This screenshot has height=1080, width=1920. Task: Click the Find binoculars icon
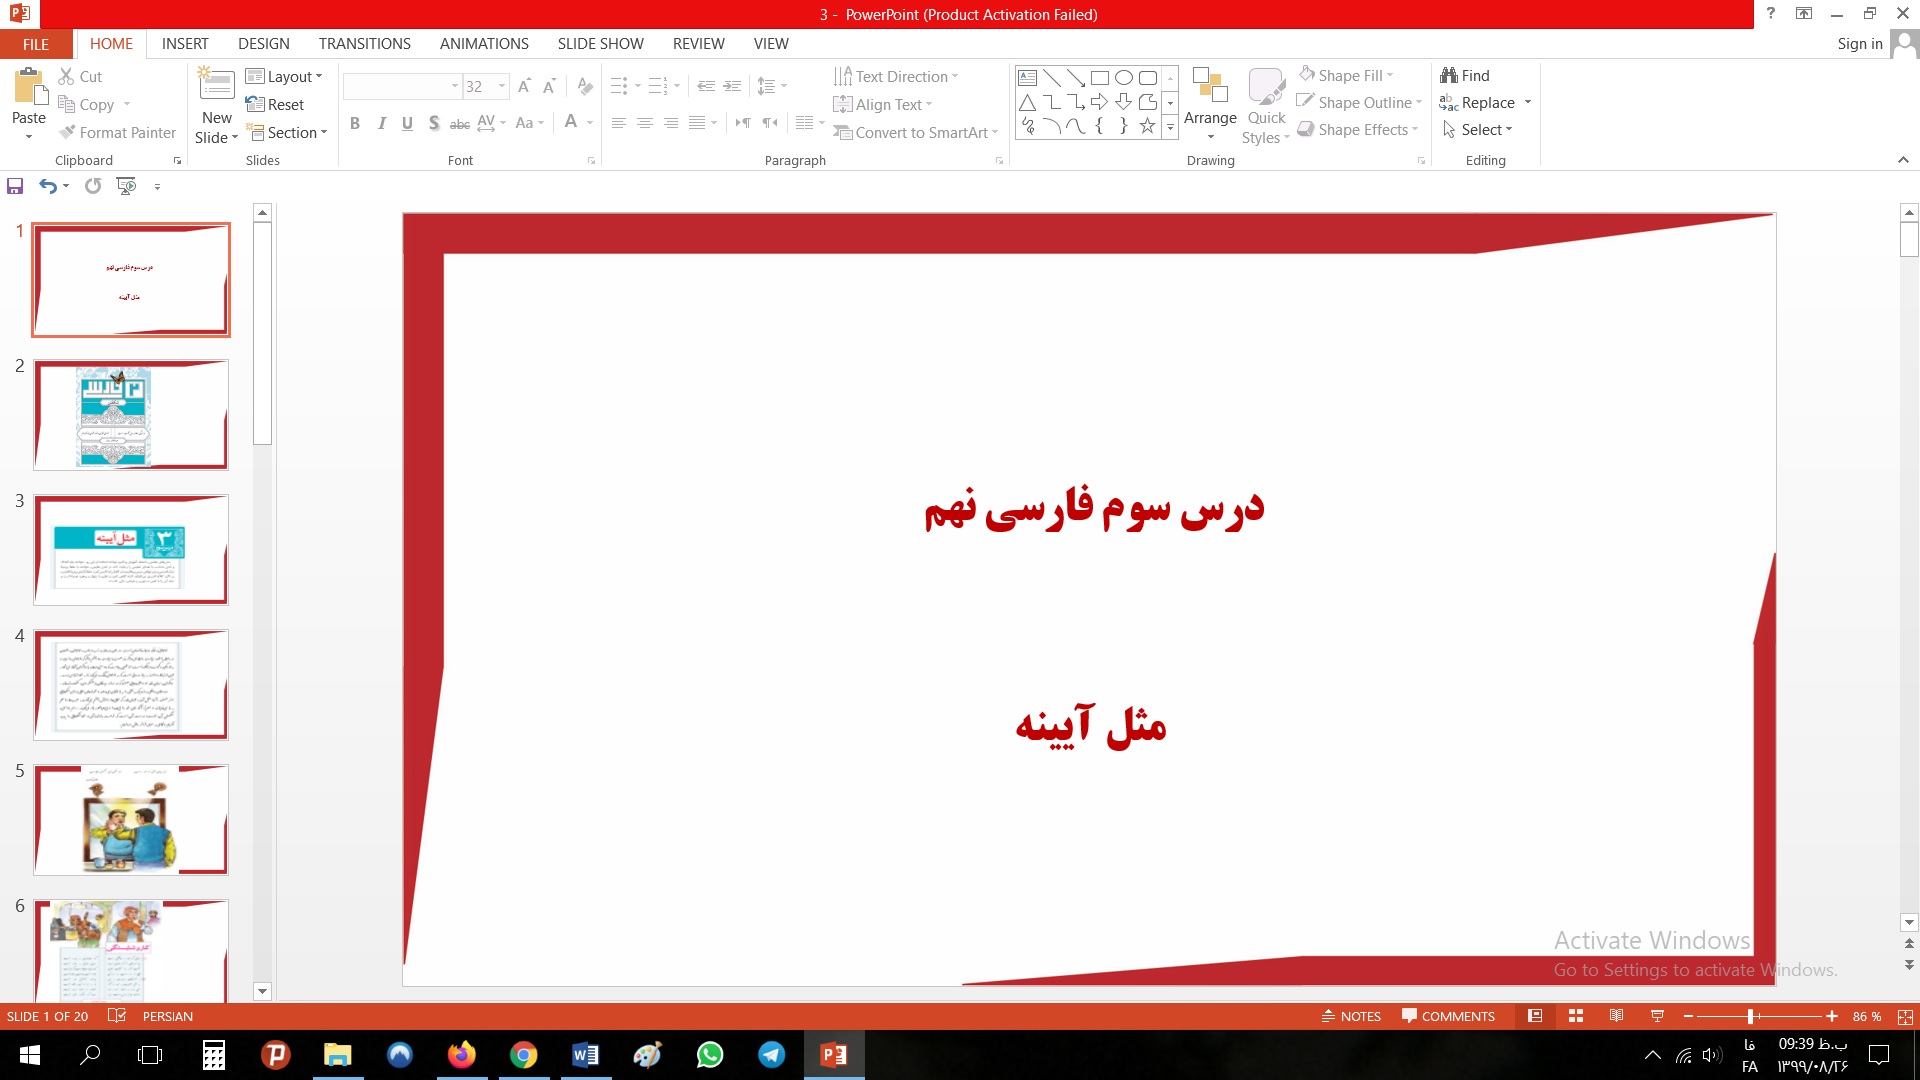1448,75
